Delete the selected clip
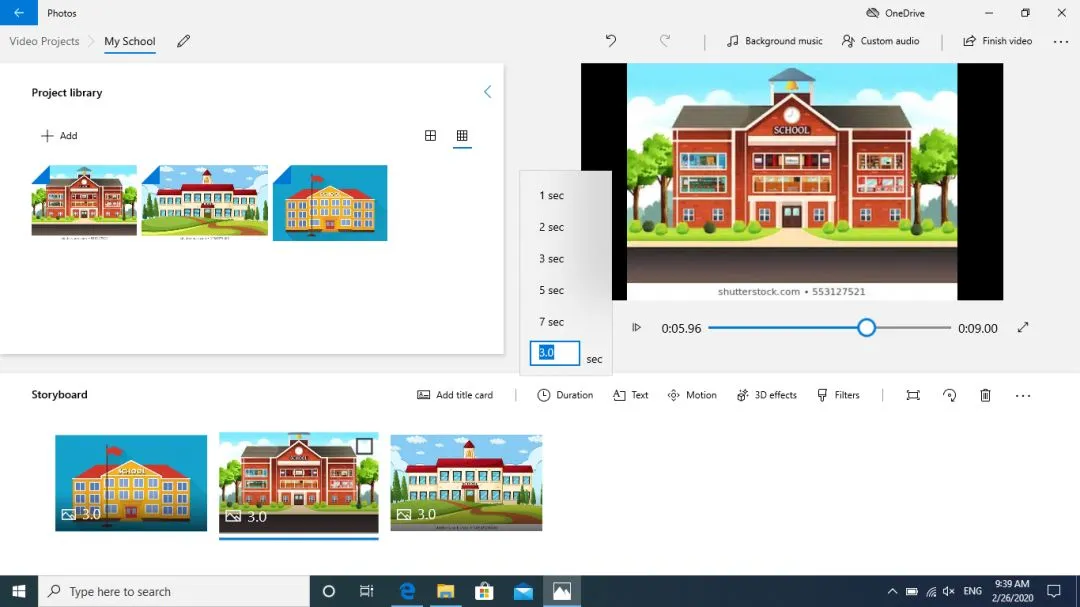1080x607 pixels. [x=985, y=395]
